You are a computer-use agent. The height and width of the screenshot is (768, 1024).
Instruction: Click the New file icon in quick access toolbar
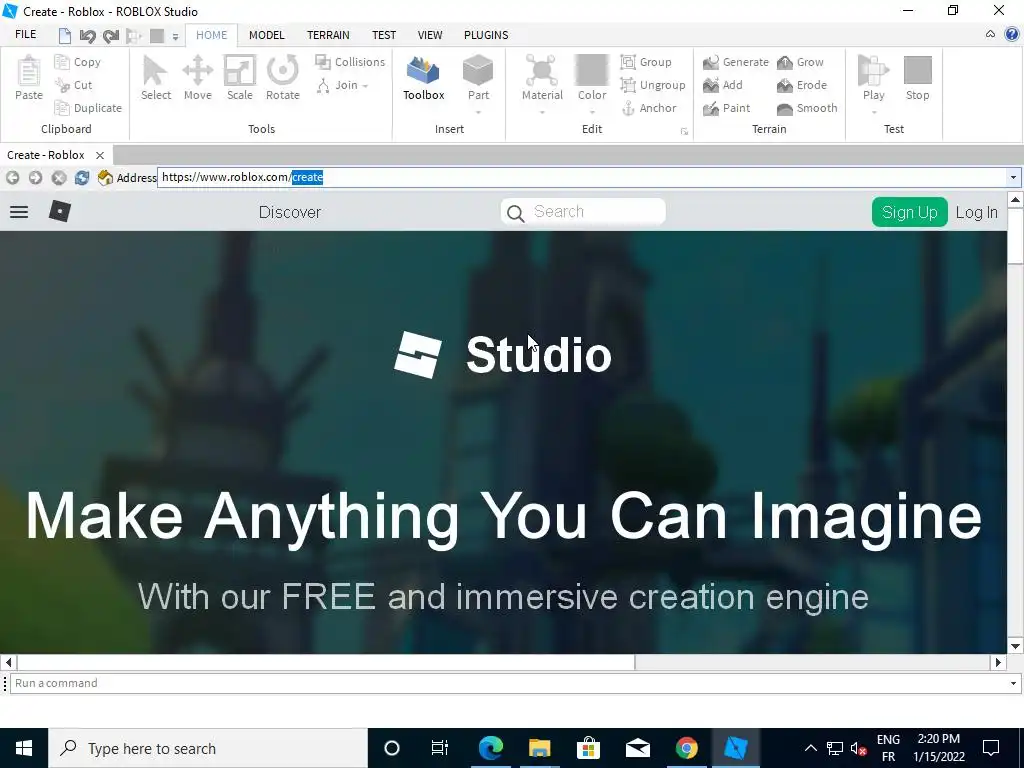pyautogui.click(x=65, y=35)
